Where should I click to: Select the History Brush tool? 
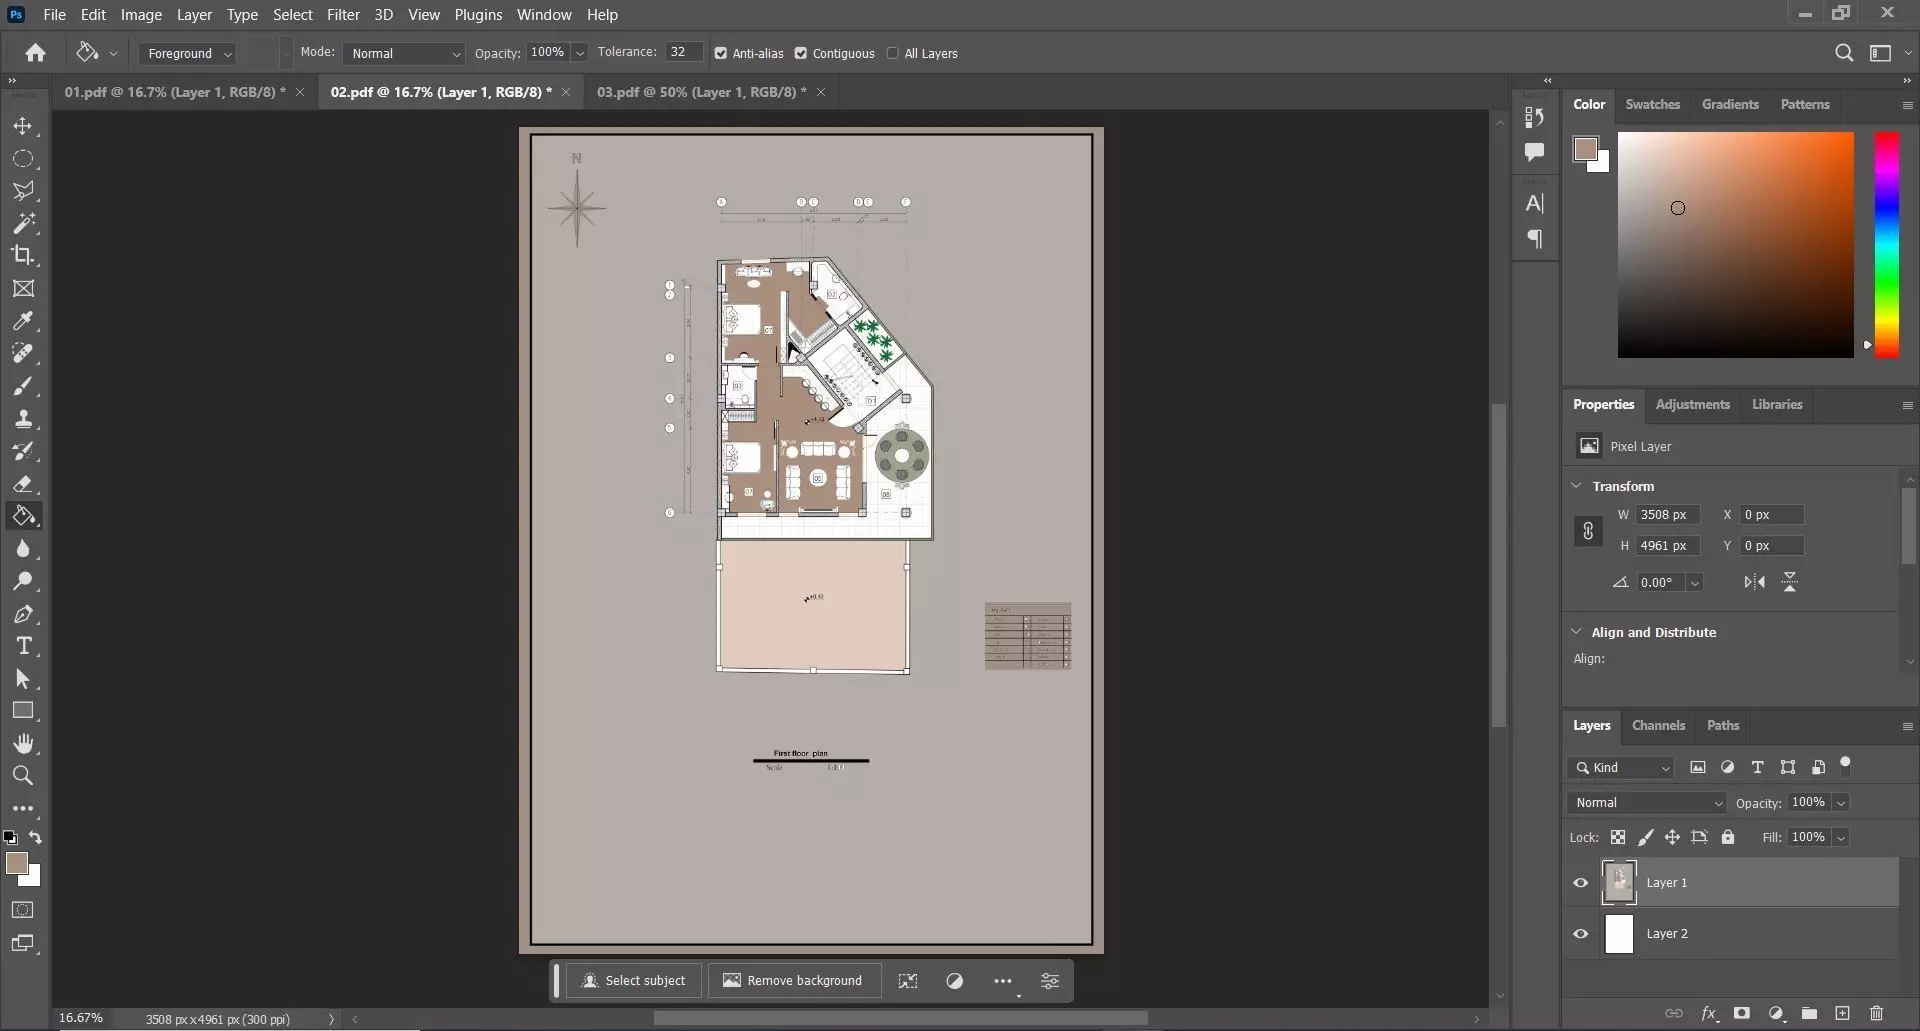23,451
